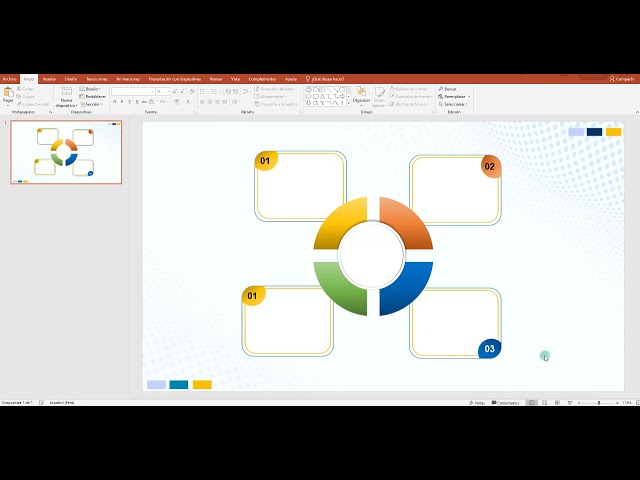This screenshot has width=640, height=480.
Task: Click the Cortar scissors button
Action: point(25,89)
